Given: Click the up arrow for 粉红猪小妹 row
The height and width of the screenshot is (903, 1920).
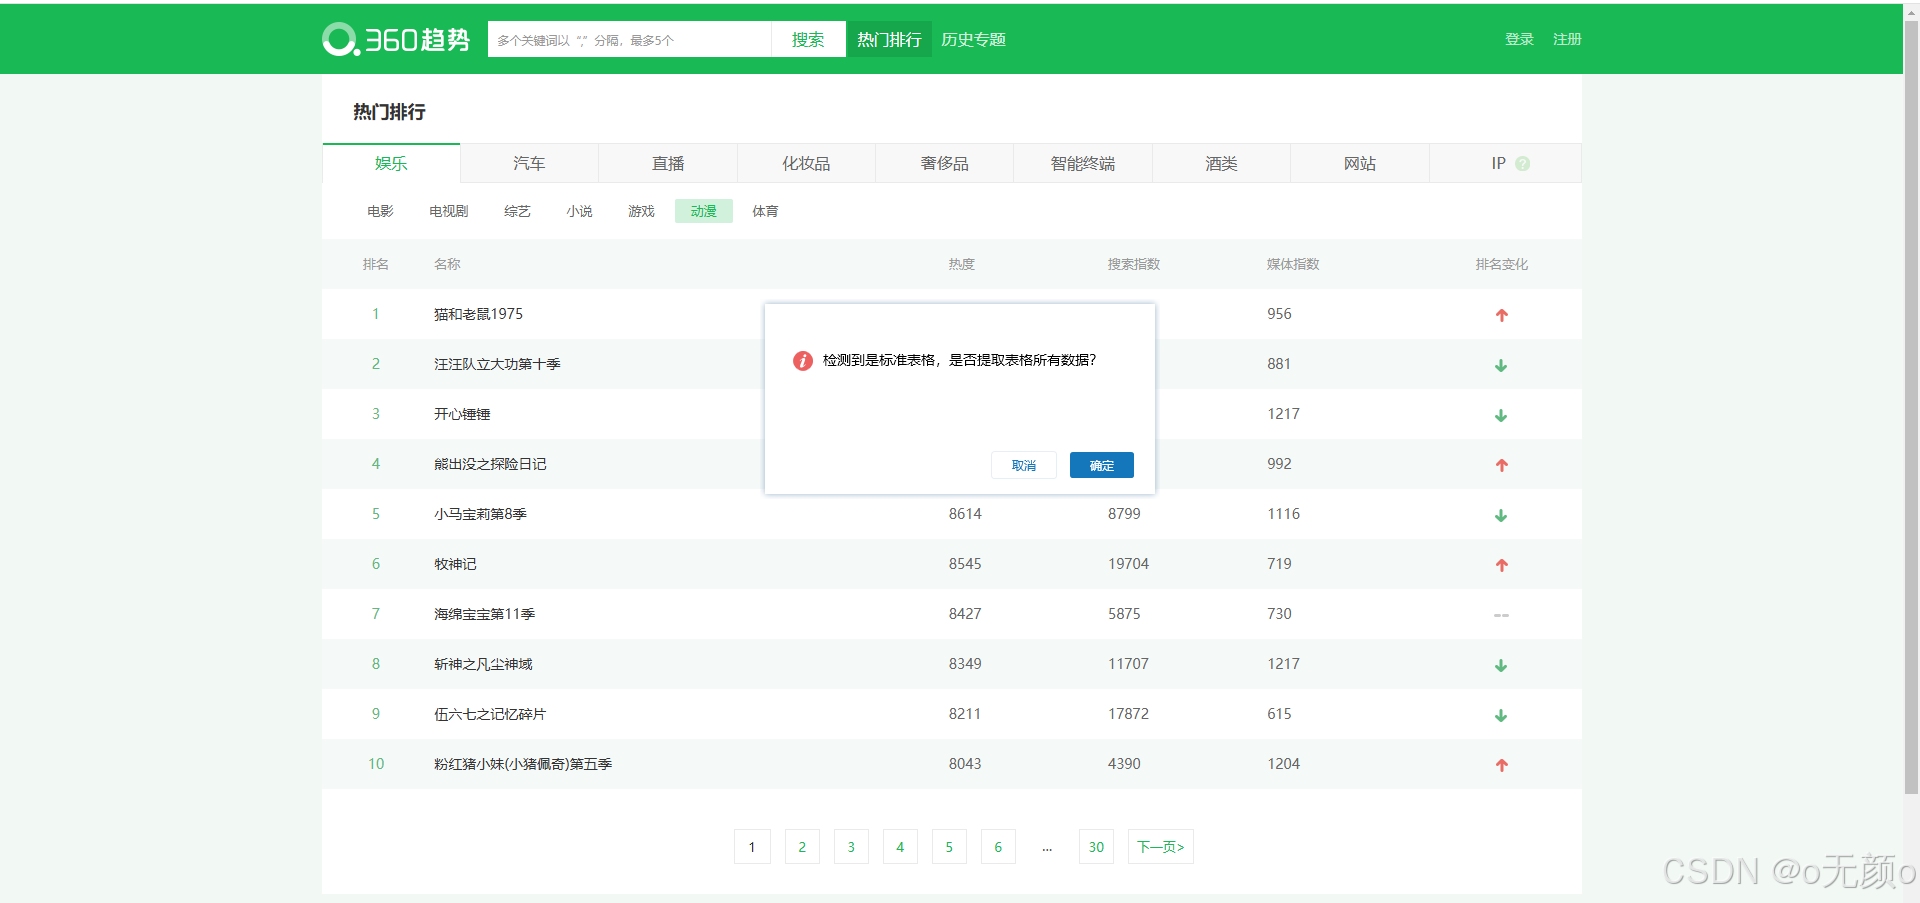Looking at the screenshot, I should (1501, 765).
